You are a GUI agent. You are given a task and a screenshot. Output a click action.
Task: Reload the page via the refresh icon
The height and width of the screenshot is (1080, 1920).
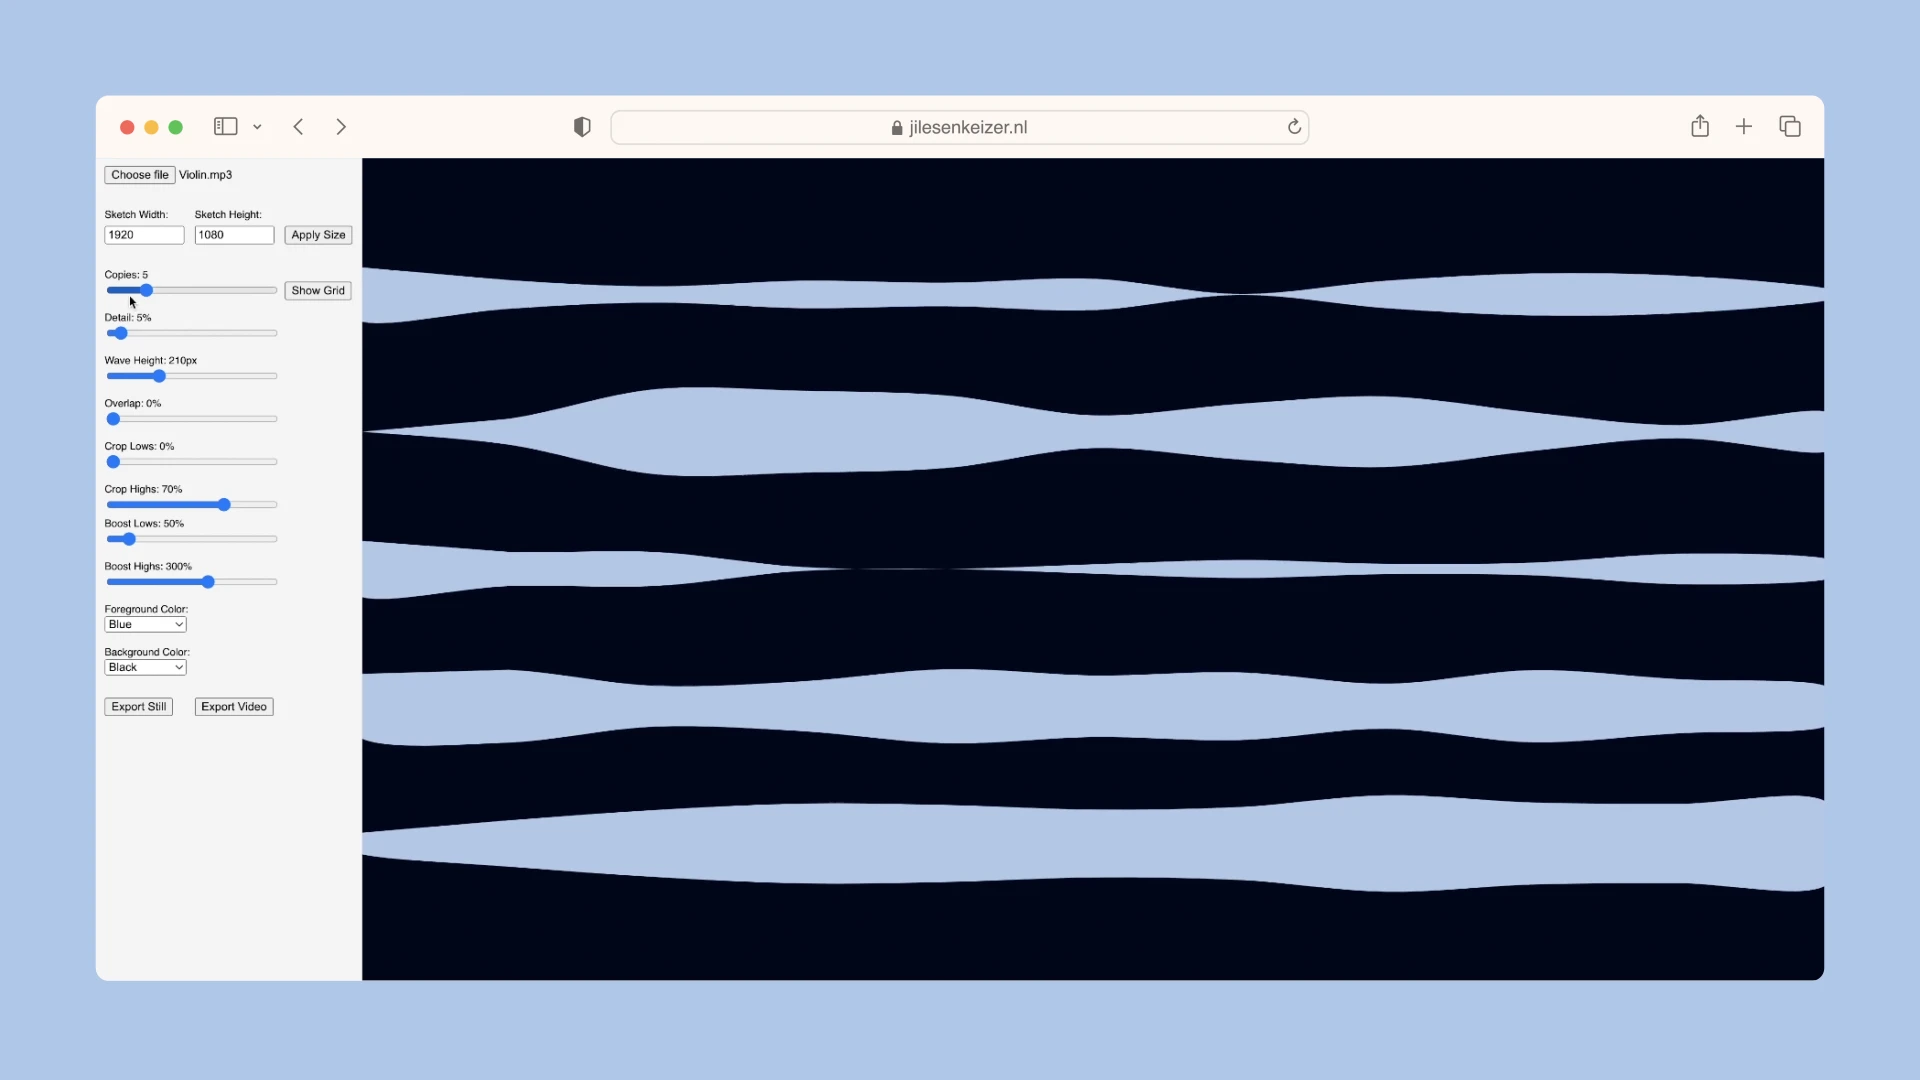click(1294, 126)
